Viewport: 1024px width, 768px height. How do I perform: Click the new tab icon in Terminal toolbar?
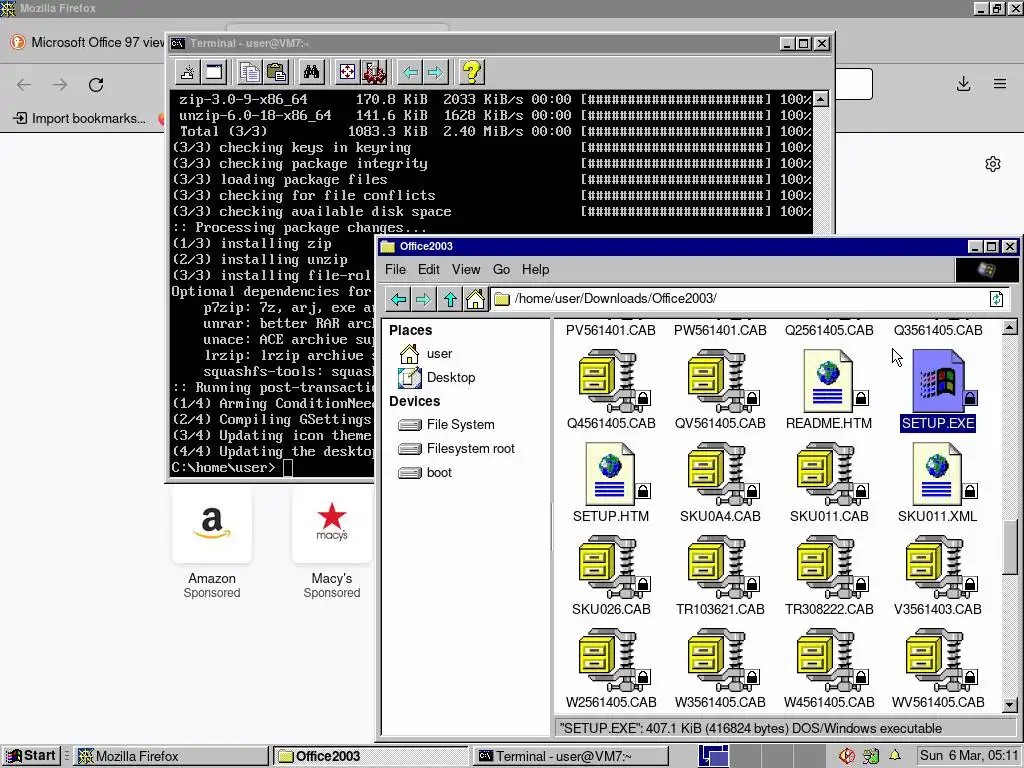pos(187,72)
